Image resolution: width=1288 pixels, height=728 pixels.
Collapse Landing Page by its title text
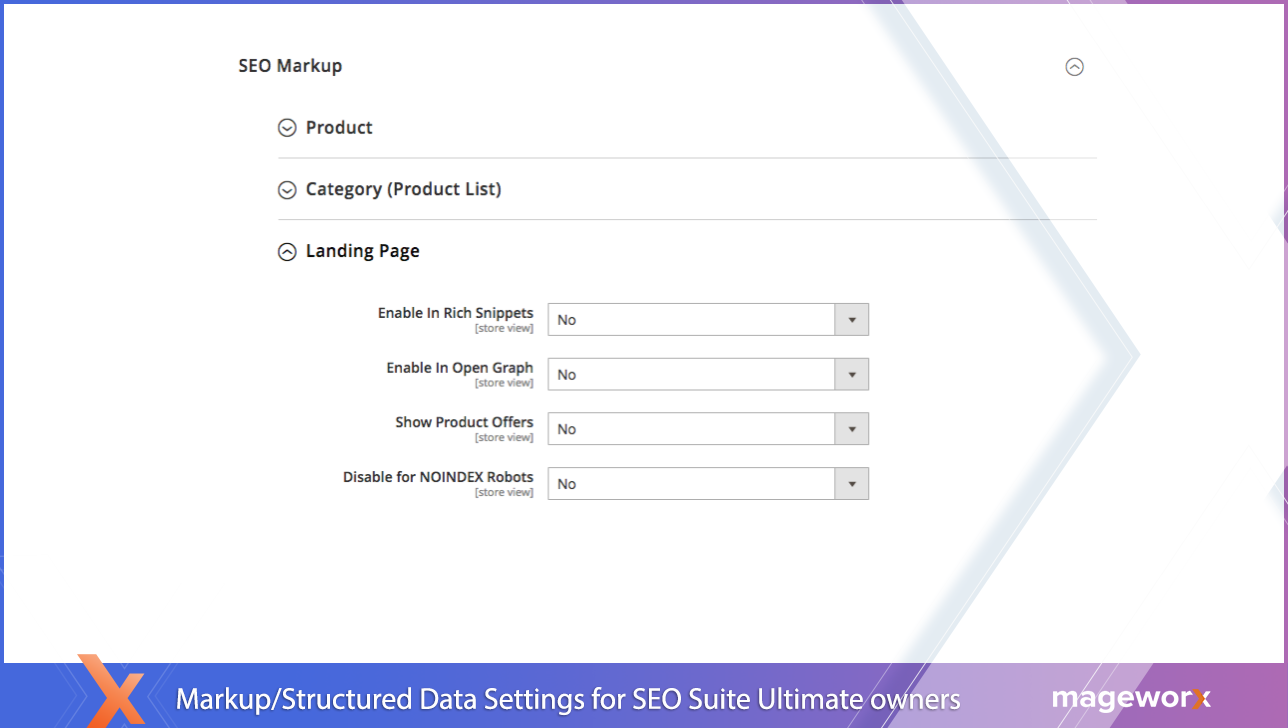pyautogui.click(x=362, y=251)
